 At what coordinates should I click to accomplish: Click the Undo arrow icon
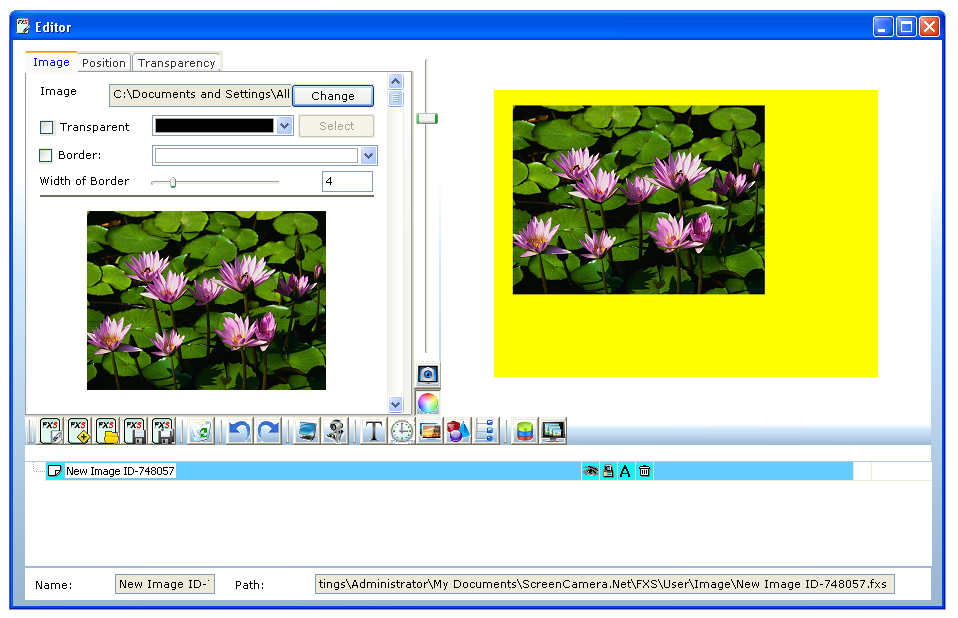click(x=237, y=431)
